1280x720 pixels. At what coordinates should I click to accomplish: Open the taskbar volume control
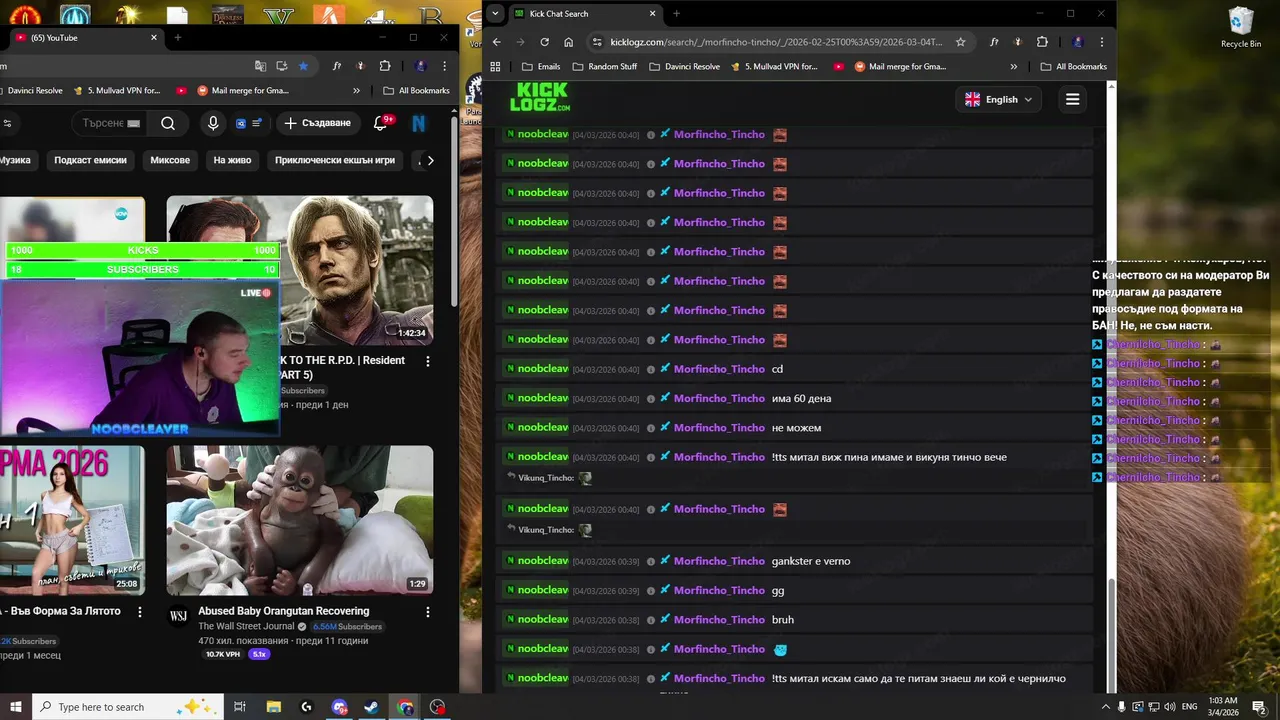[x=1172, y=707]
